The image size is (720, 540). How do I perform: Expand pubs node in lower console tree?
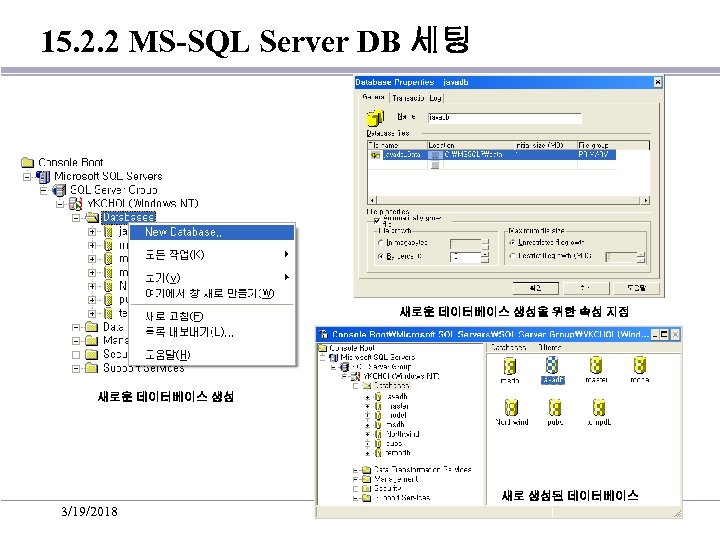367,444
